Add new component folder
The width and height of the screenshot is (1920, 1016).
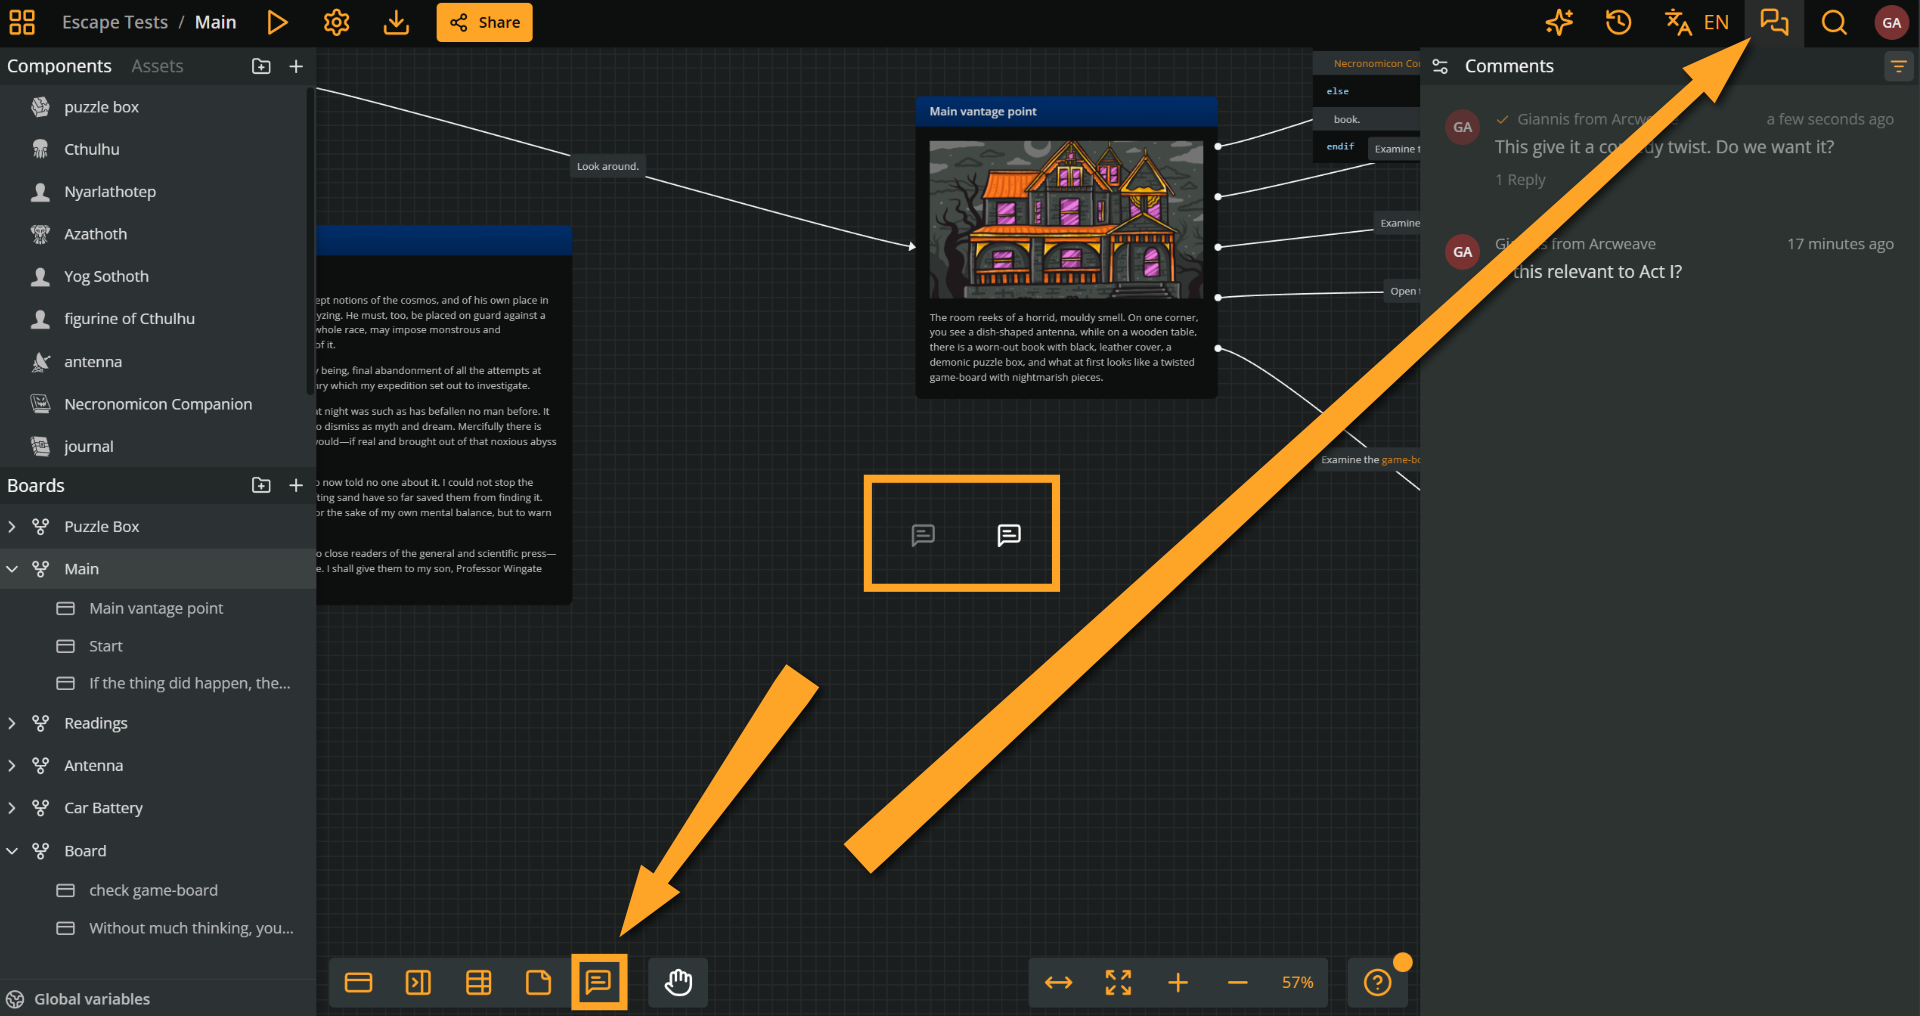[261, 66]
